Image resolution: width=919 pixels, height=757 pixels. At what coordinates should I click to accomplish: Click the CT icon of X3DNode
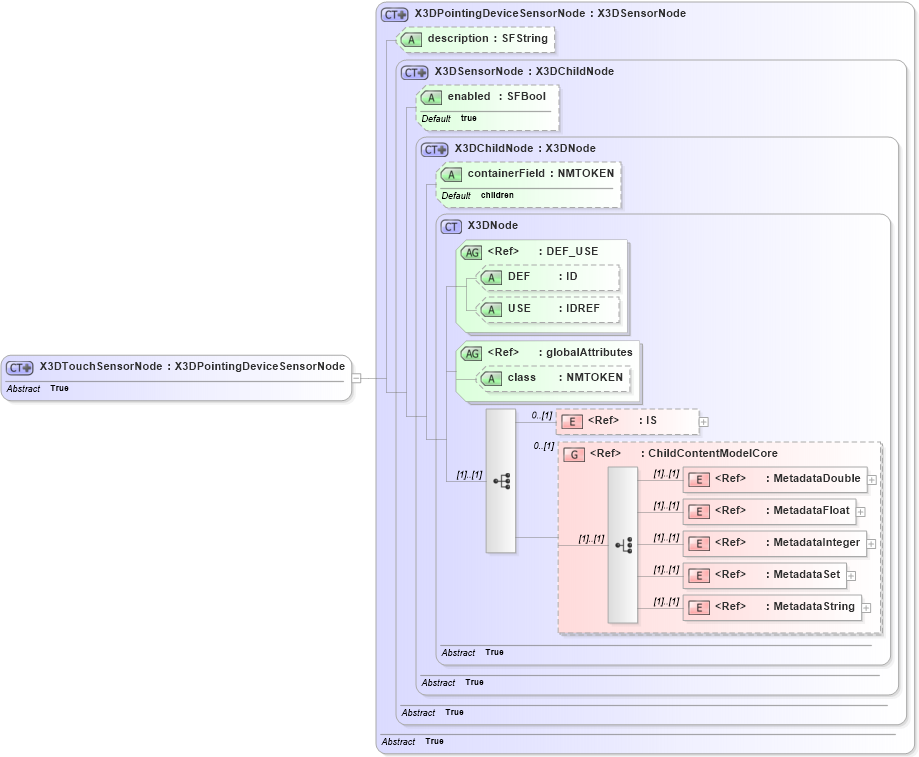tap(451, 227)
